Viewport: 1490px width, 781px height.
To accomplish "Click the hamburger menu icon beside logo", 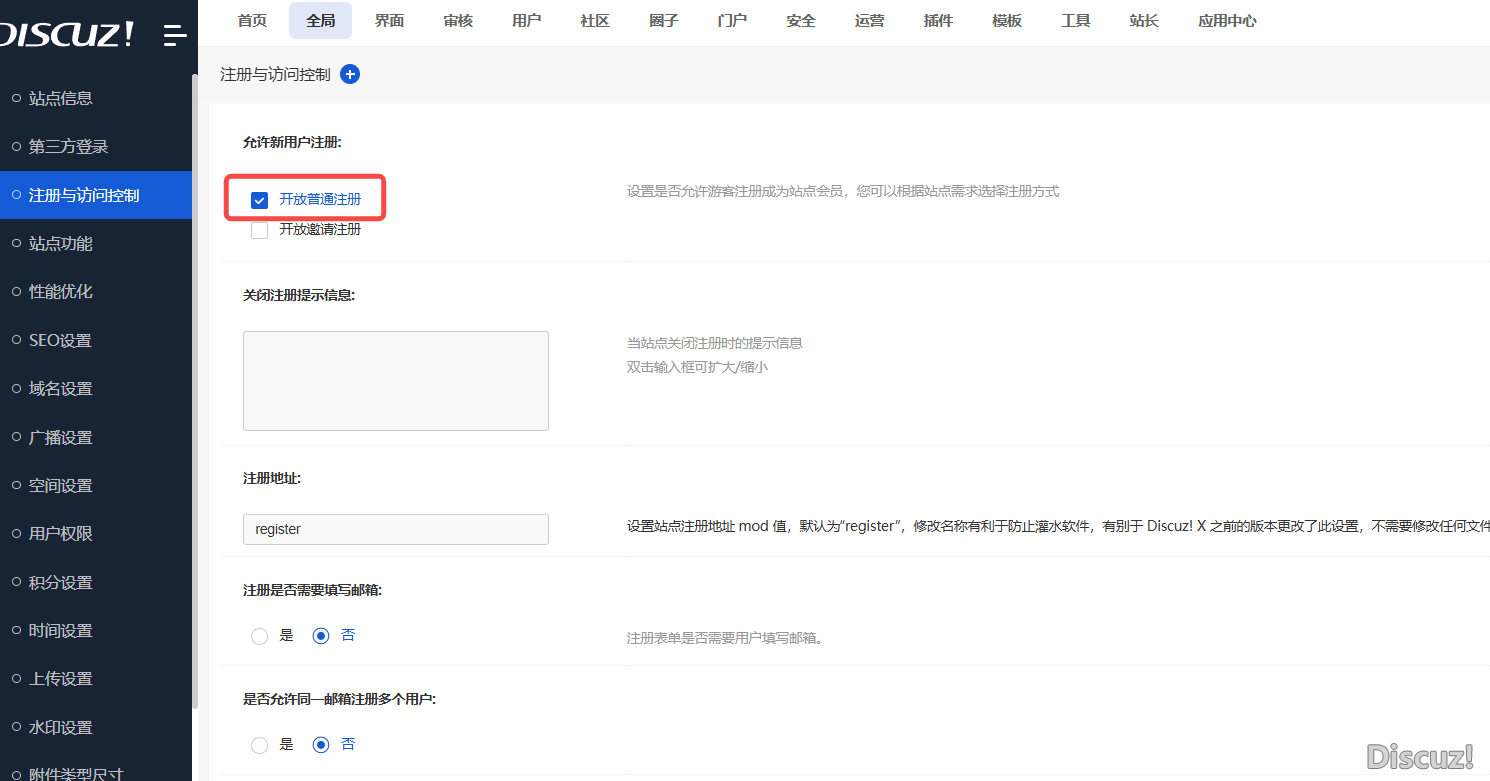I will pyautogui.click(x=175, y=36).
